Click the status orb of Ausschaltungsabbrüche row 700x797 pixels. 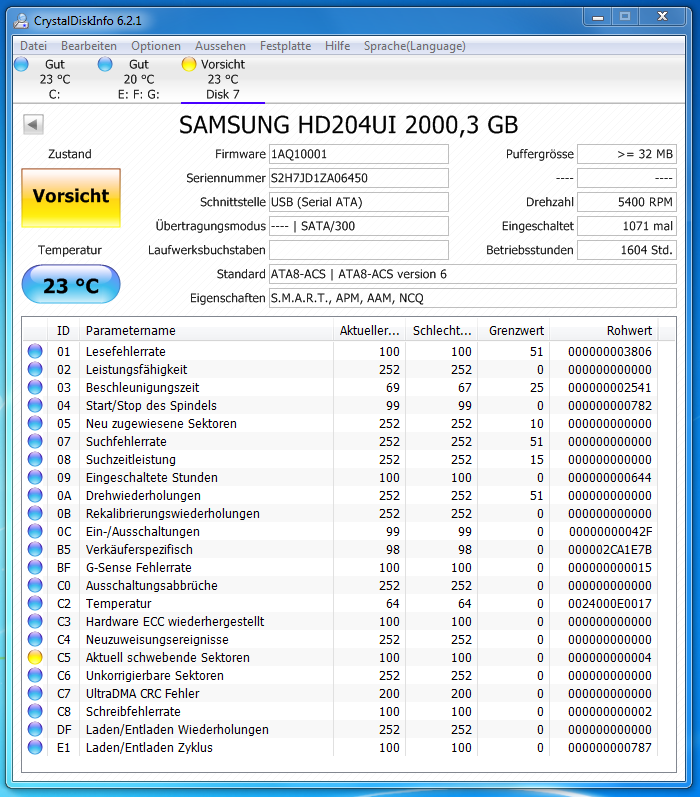click(35, 586)
